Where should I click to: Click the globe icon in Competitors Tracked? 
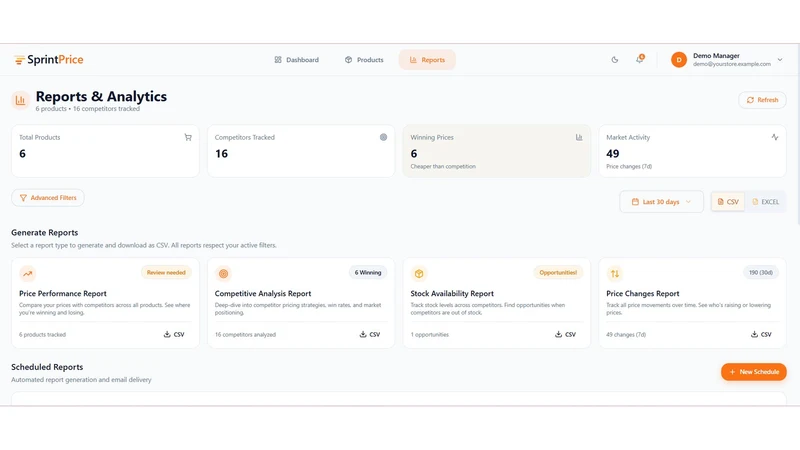pos(383,137)
